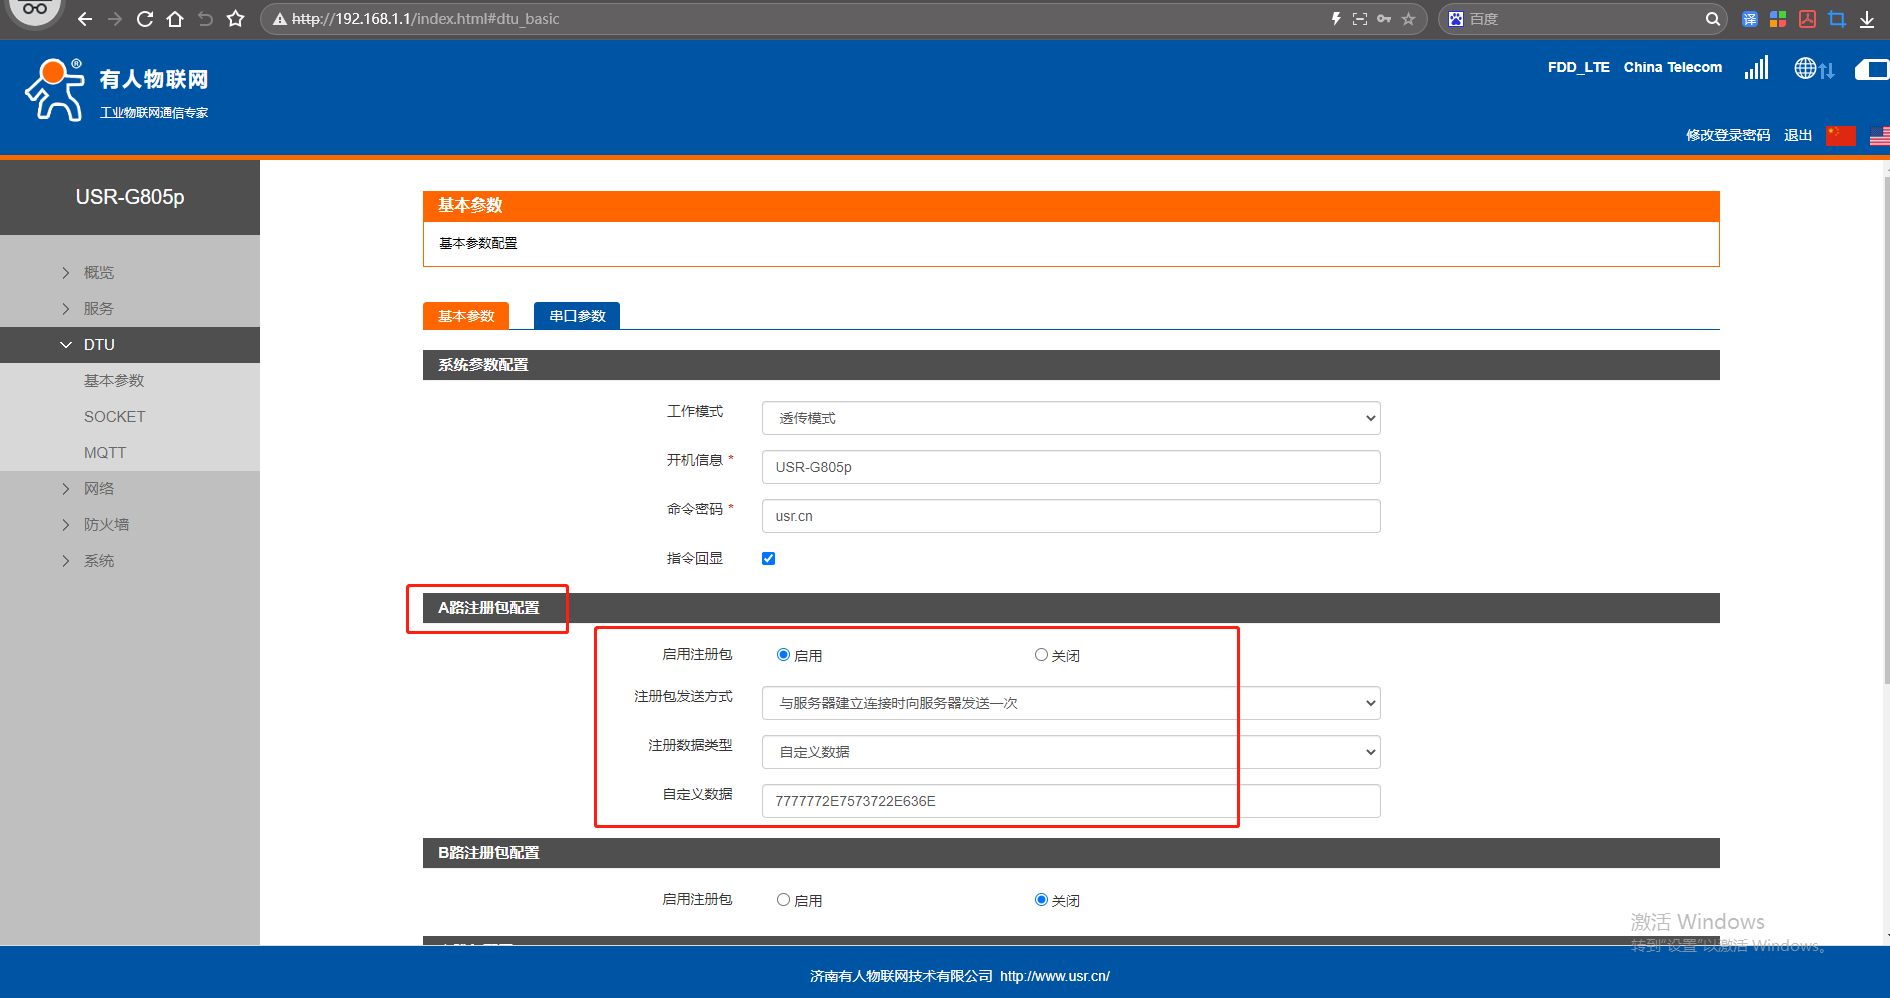Open the browser downloads arrow icon
Screen dimensions: 1890x998
(1867, 19)
